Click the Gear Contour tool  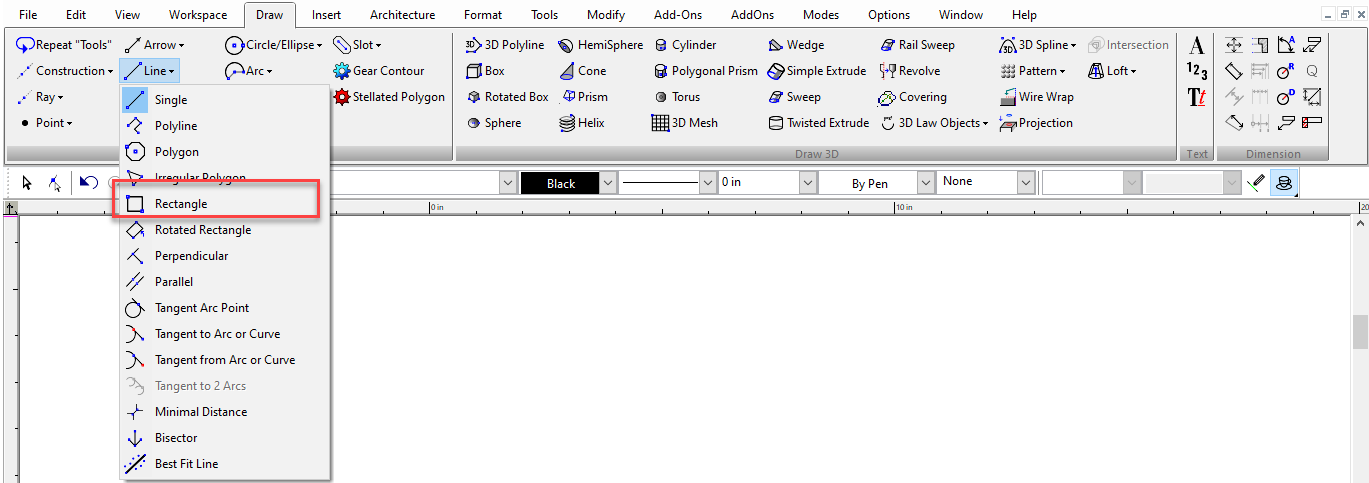pyautogui.click(x=379, y=71)
